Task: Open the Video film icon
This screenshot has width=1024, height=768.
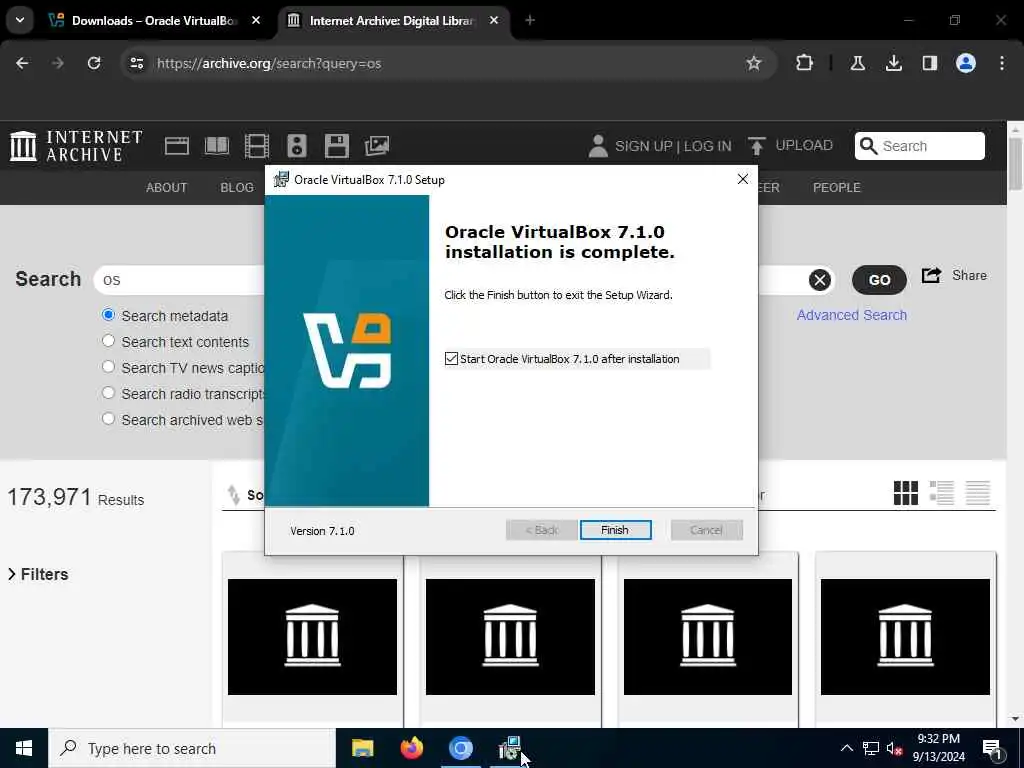Action: (257, 146)
